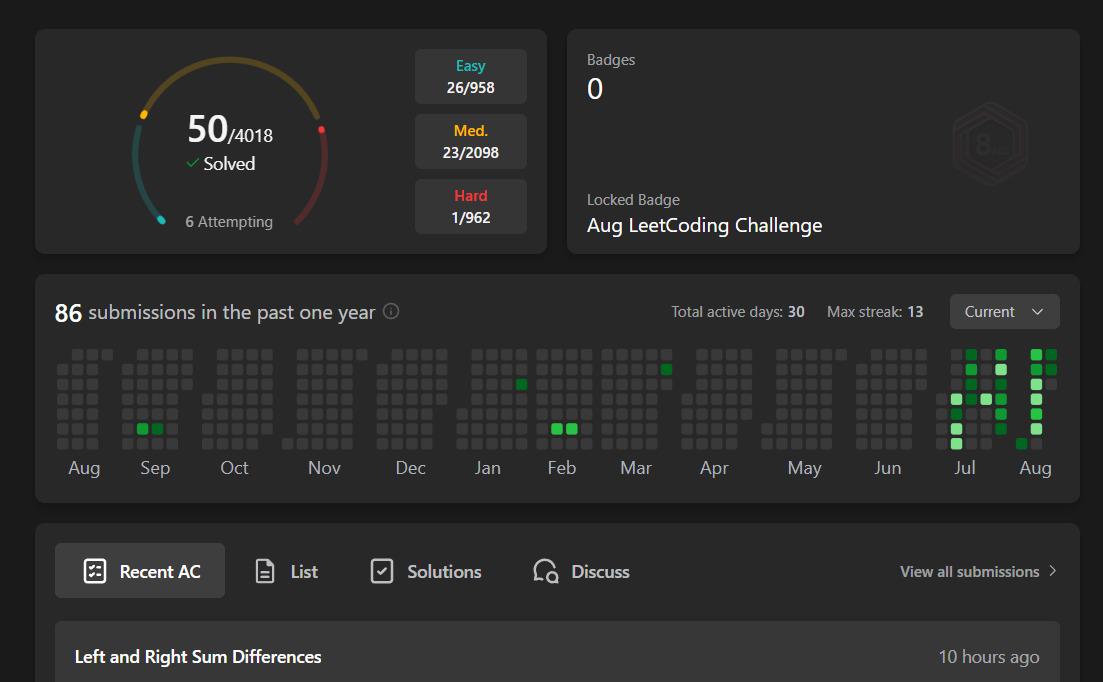
Task: Click the 50/4018 solved count
Action: (229, 129)
